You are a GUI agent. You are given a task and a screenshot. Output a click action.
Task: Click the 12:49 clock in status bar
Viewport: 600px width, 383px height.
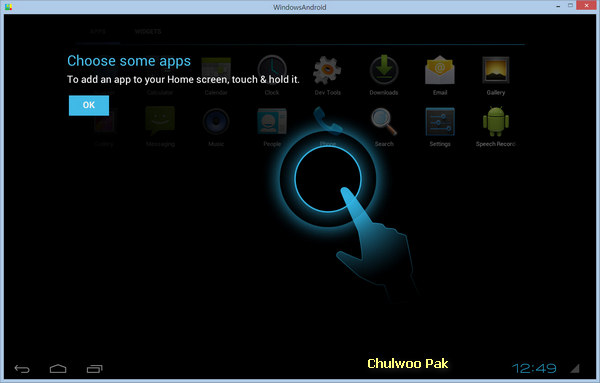pos(534,368)
